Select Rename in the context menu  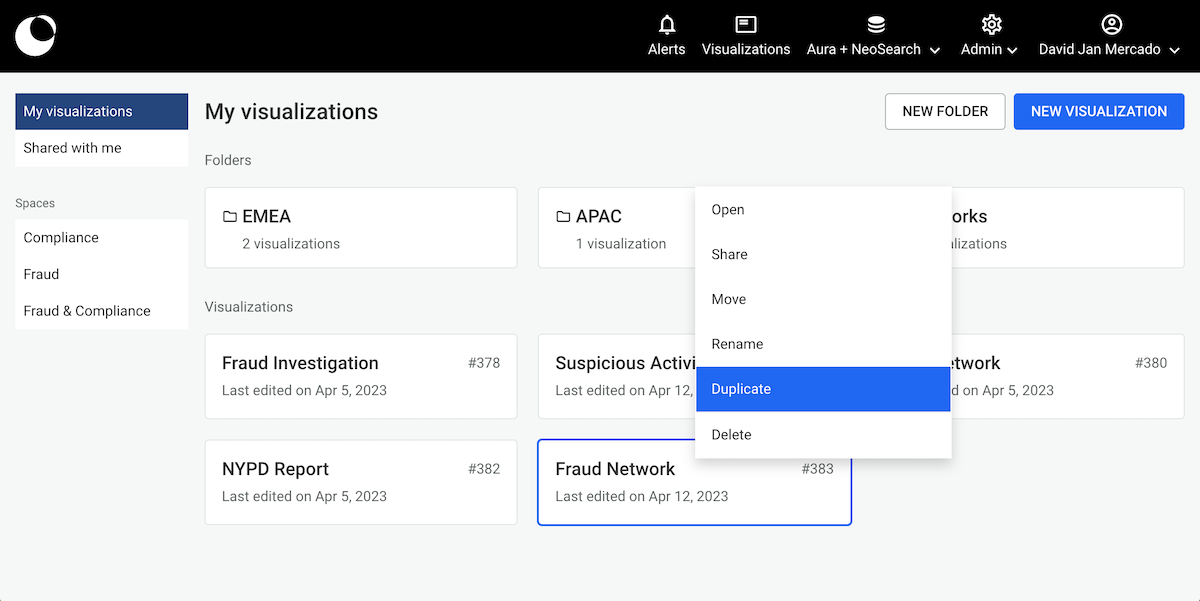coord(822,344)
